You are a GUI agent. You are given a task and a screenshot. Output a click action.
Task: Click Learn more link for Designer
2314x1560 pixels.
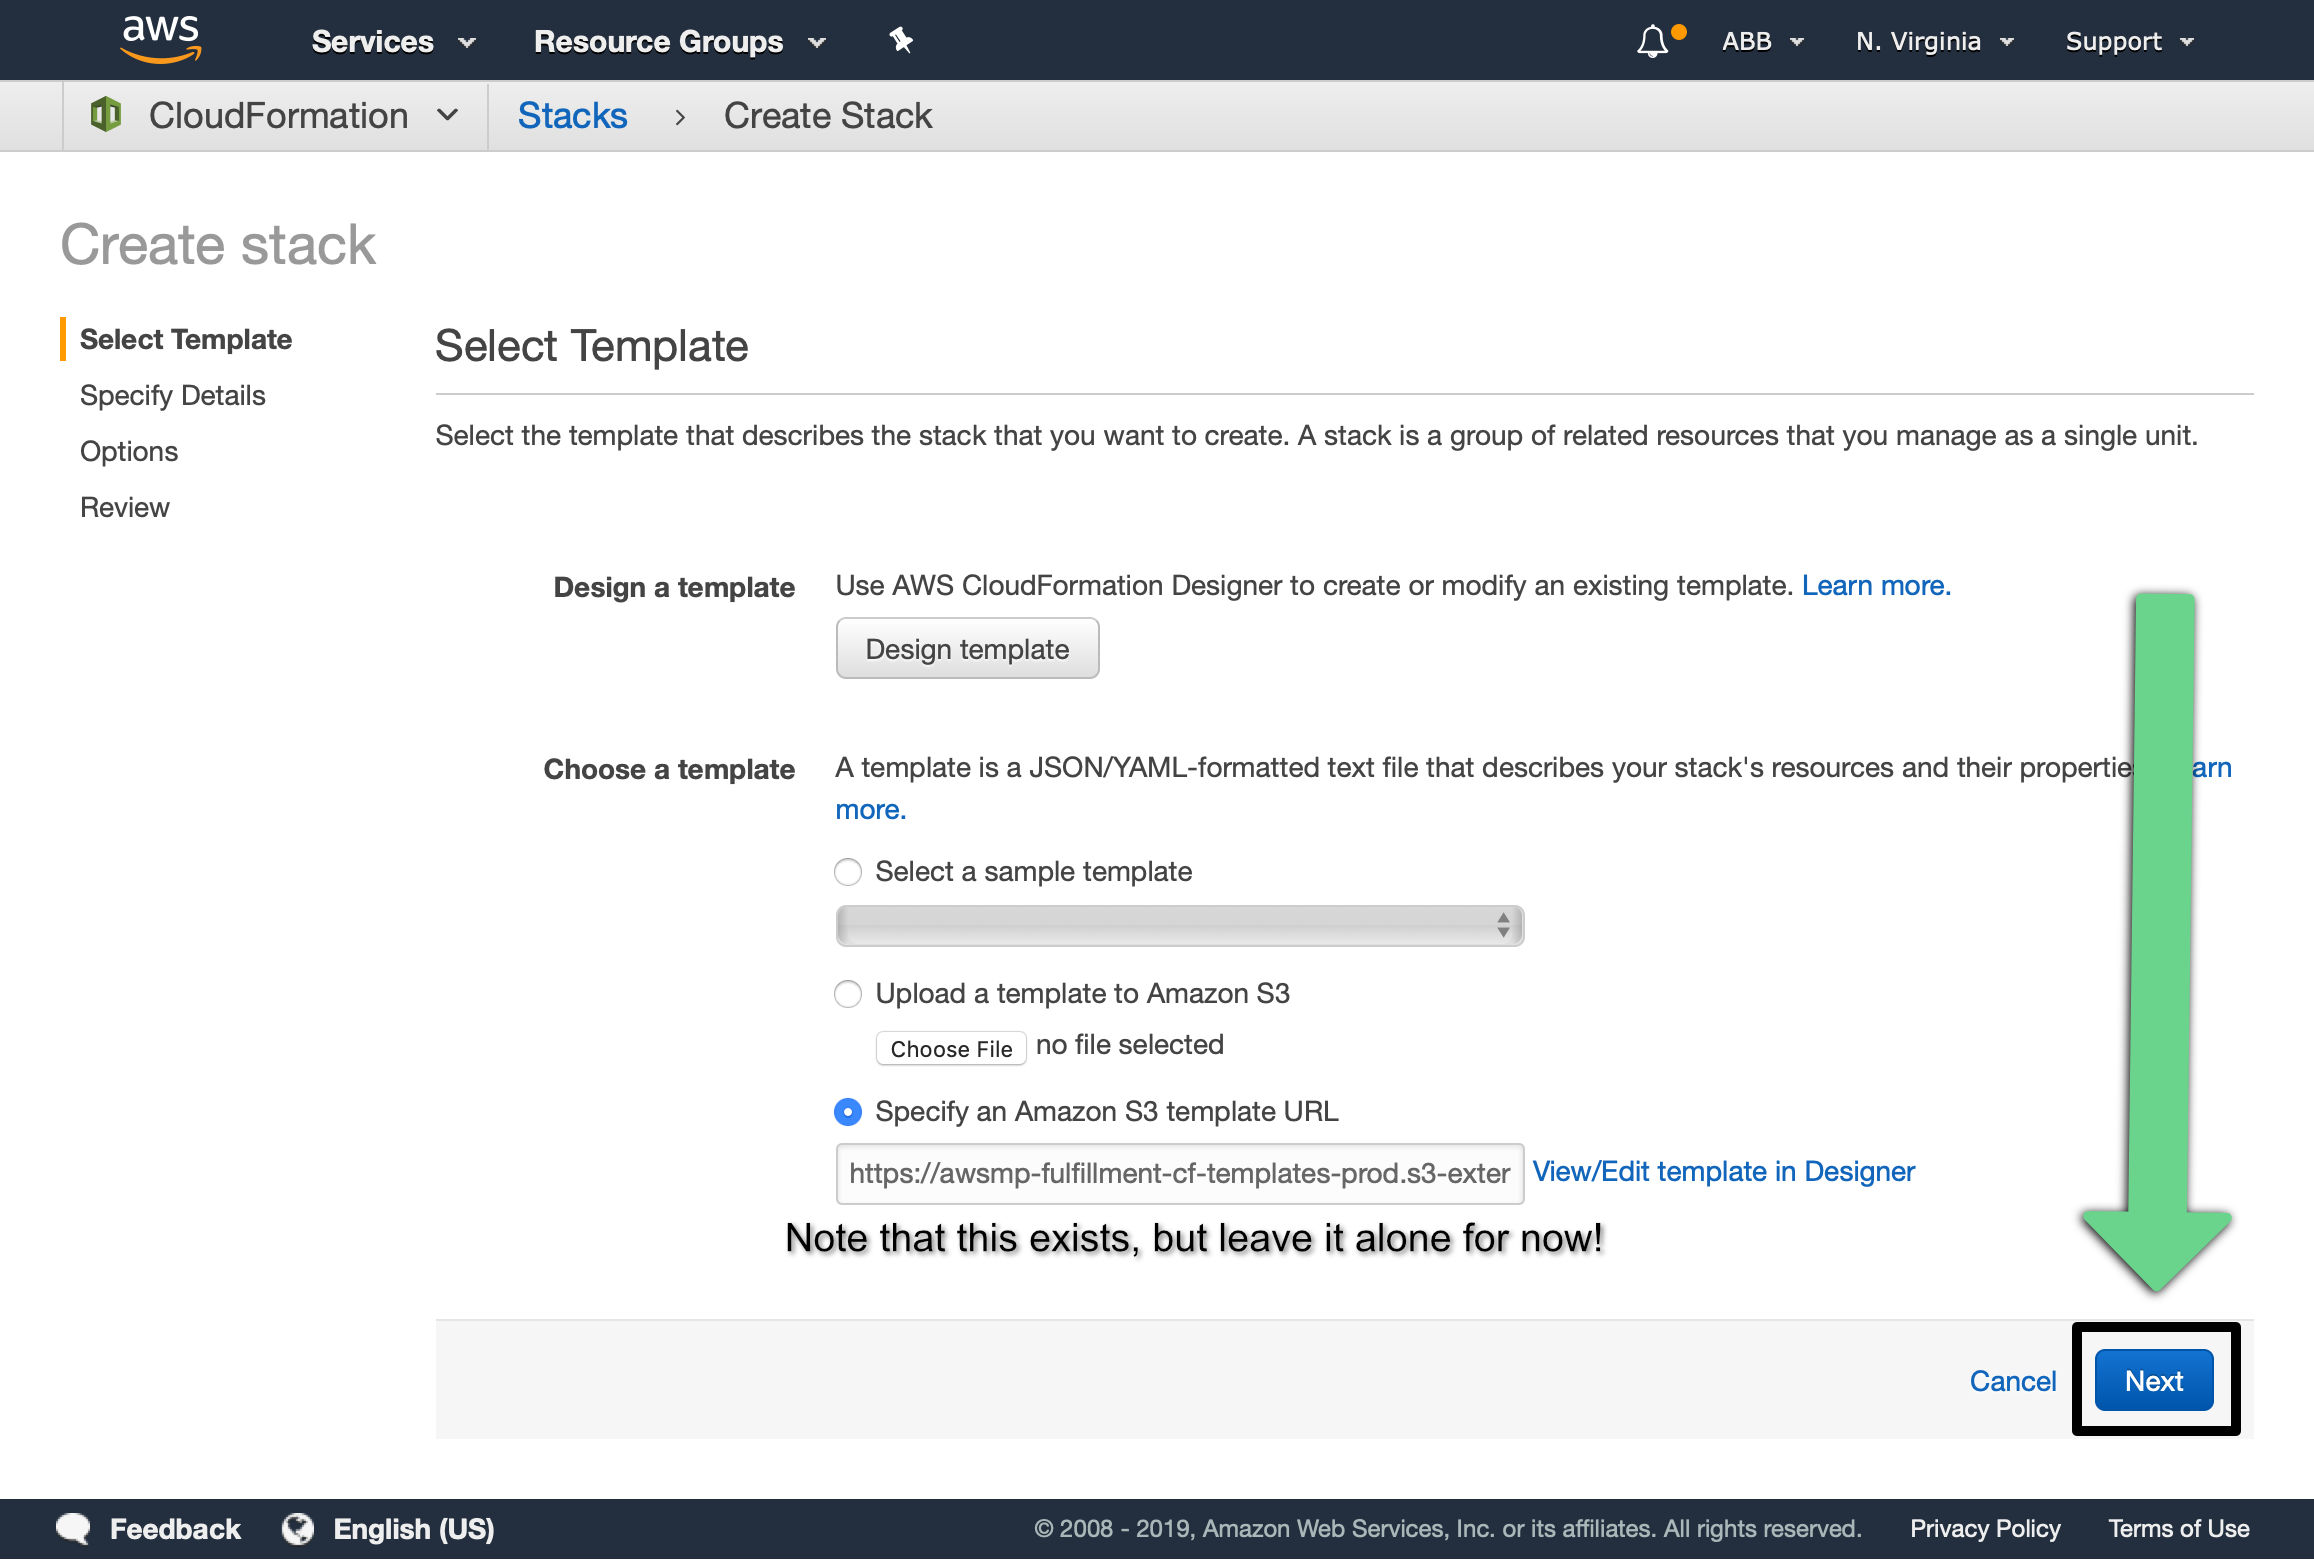point(1876,586)
